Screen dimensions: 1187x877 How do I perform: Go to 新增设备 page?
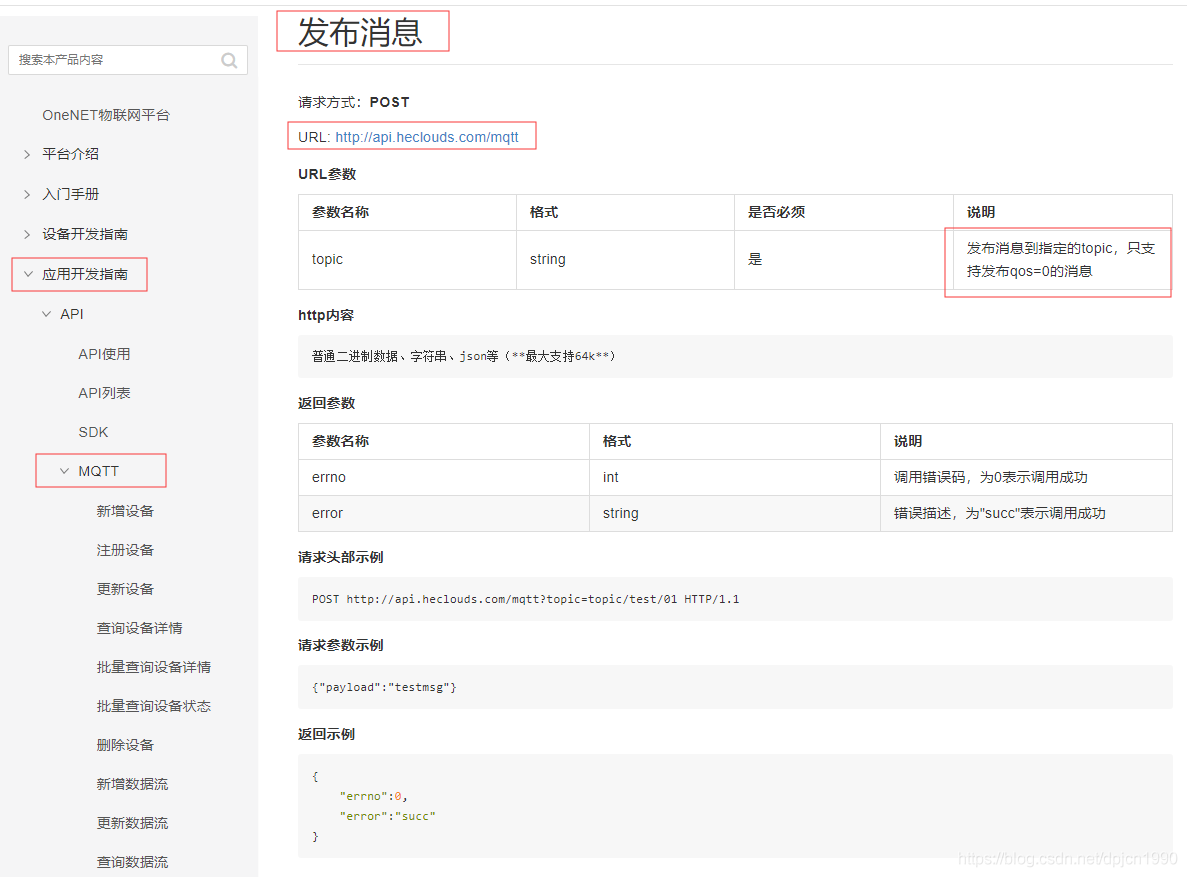click(x=125, y=511)
